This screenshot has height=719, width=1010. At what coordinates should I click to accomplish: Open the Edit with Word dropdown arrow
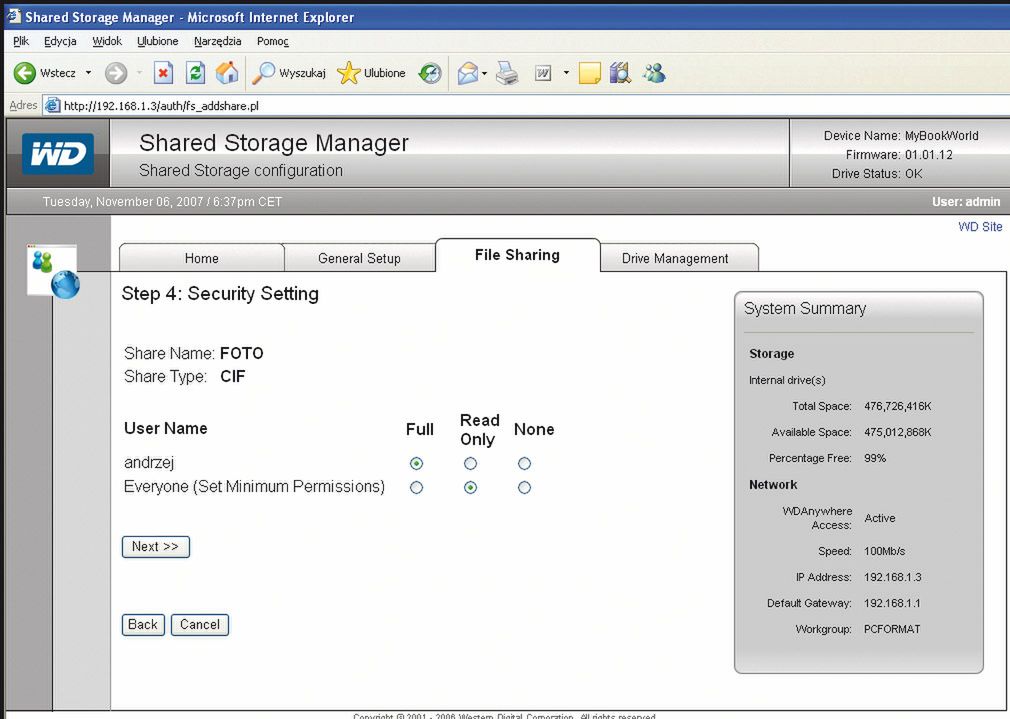[566, 73]
